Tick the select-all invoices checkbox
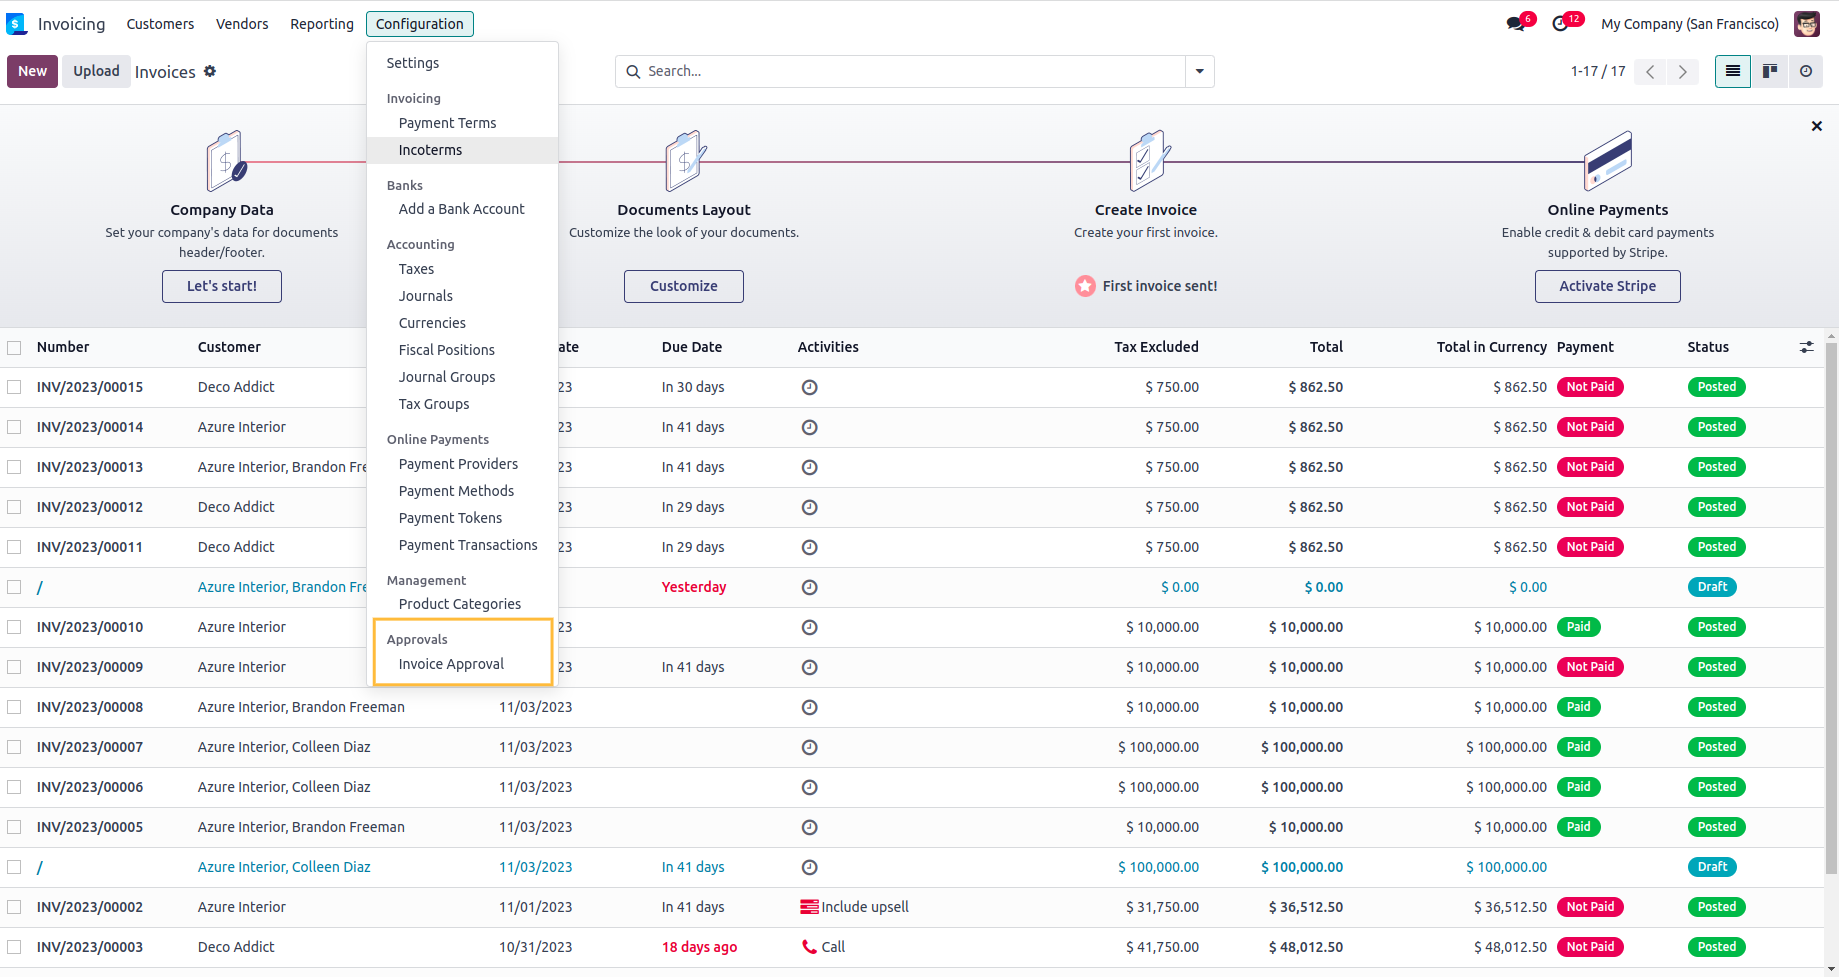The height and width of the screenshot is (977, 1839). [x=14, y=347]
